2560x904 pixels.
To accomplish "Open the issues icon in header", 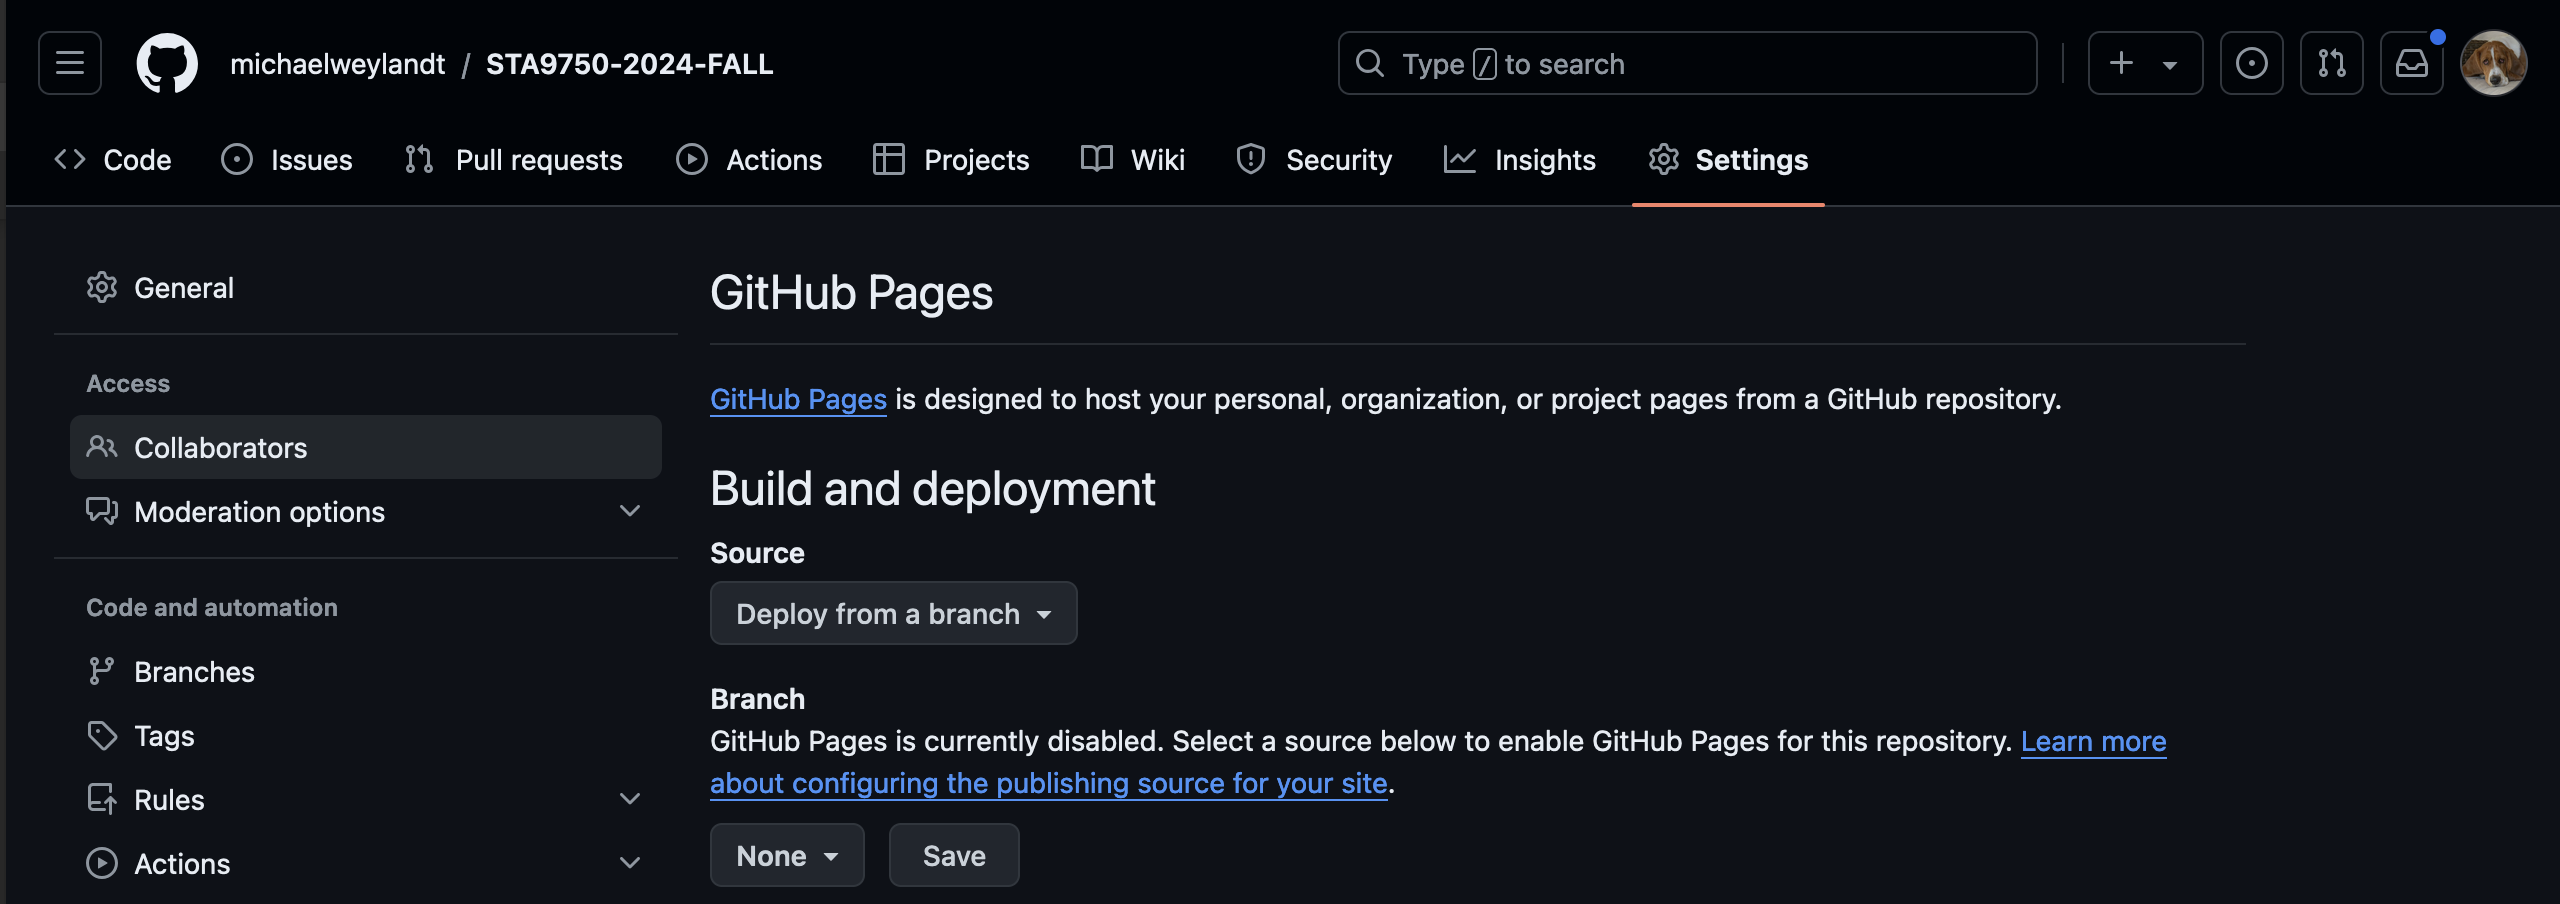I will click(x=2251, y=63).
